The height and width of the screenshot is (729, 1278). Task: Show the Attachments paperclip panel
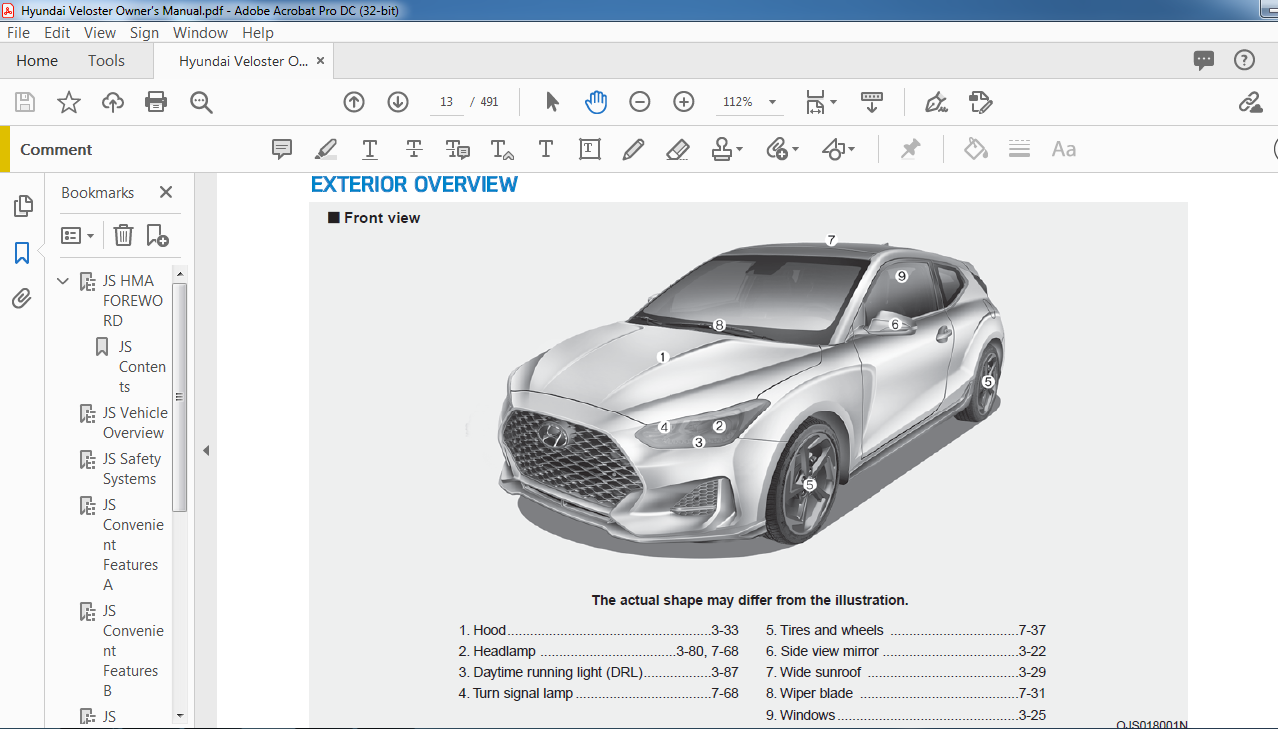click(x=22, y=298)
